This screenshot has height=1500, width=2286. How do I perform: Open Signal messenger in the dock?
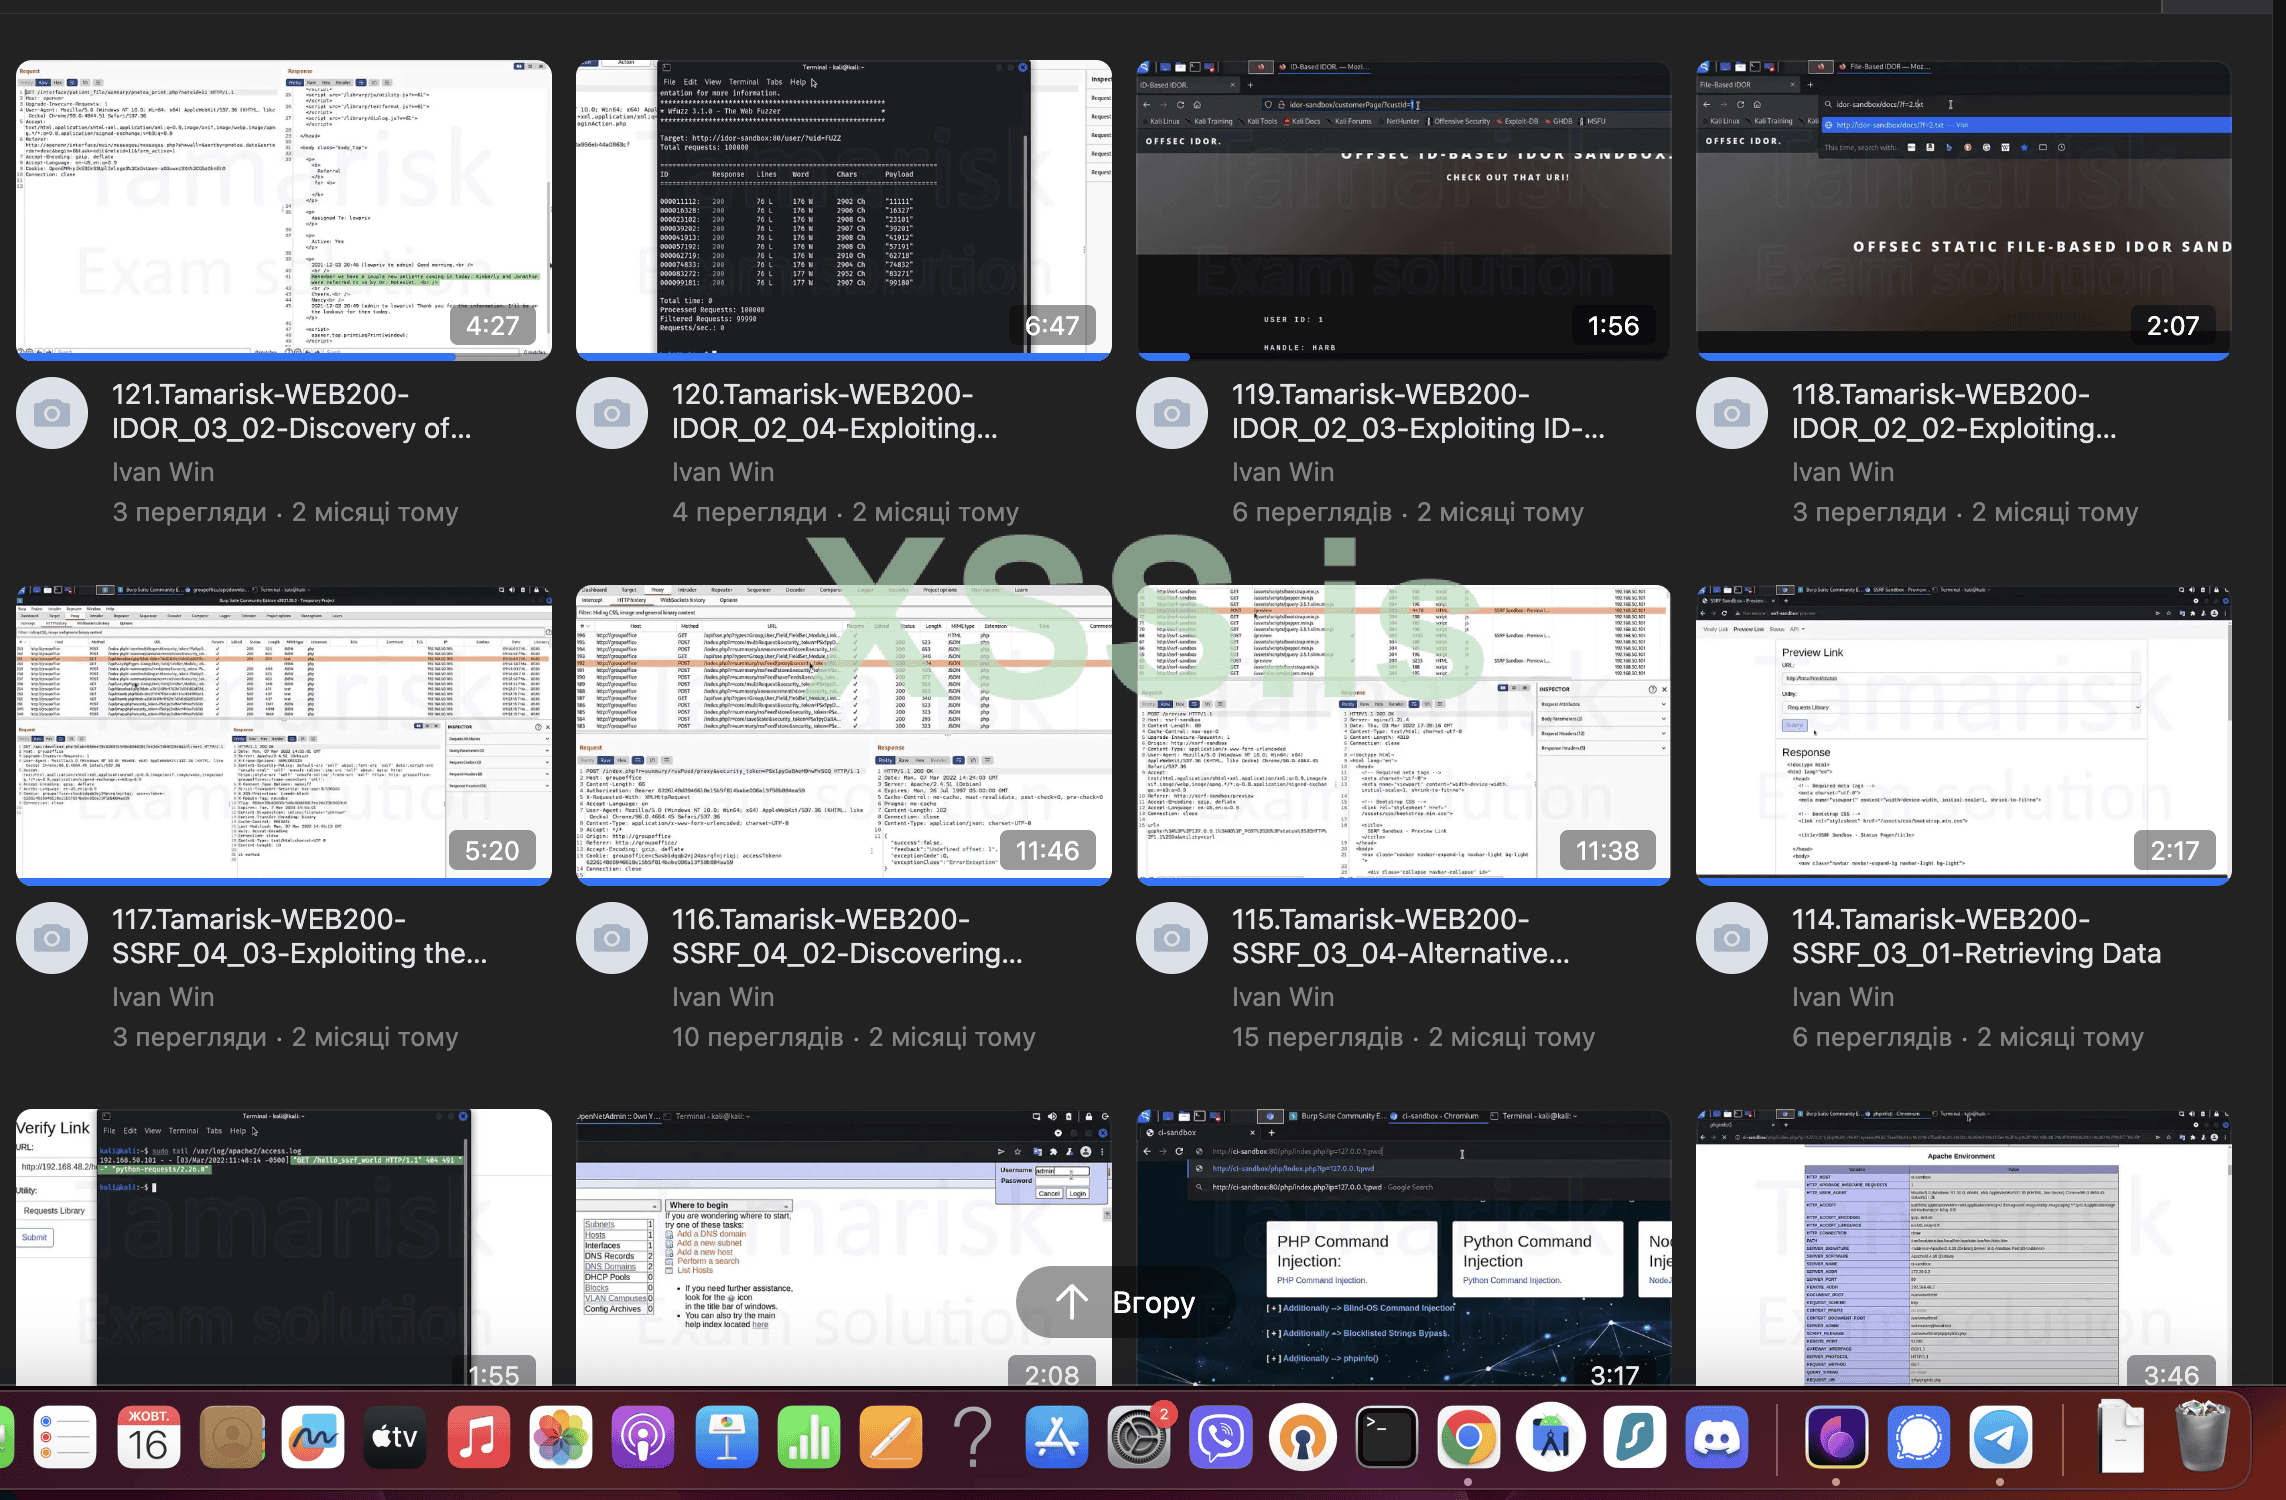click(1918, 1438)
